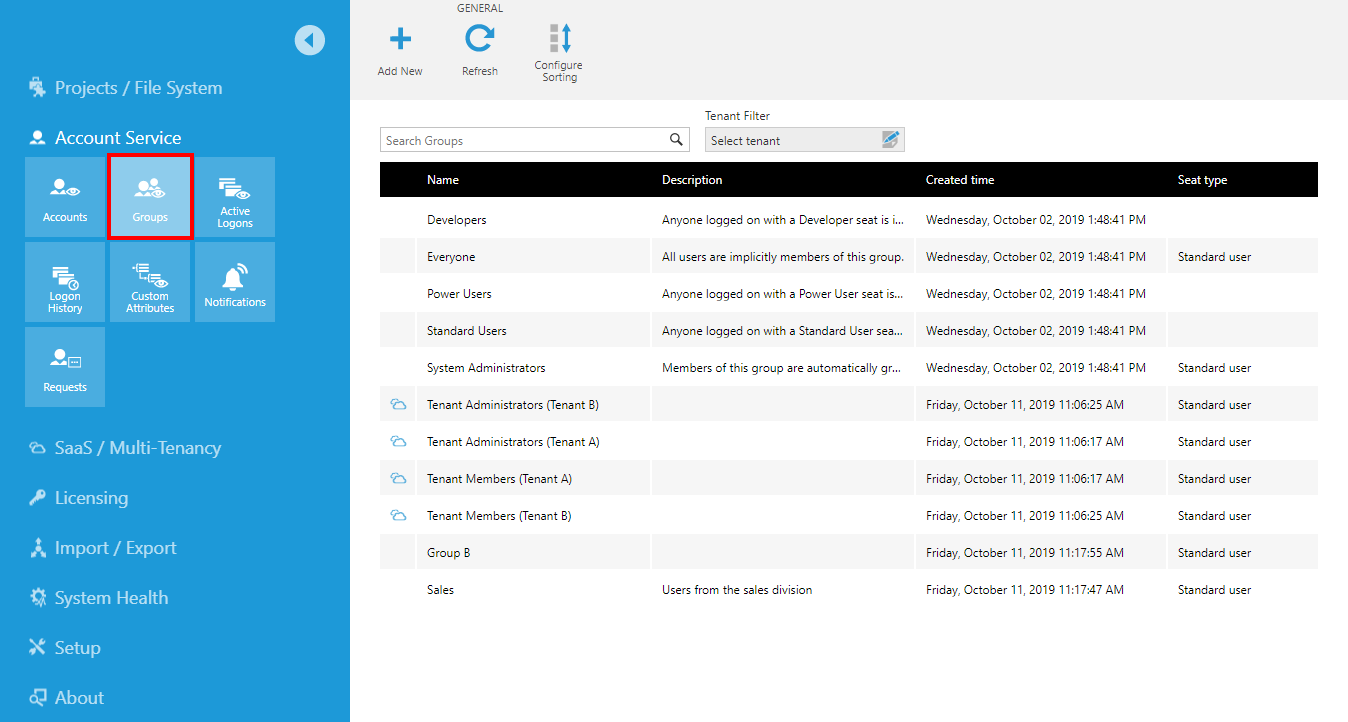1348x722 pixels.
Task: Select the System Administrators group row
Action: 849,368
